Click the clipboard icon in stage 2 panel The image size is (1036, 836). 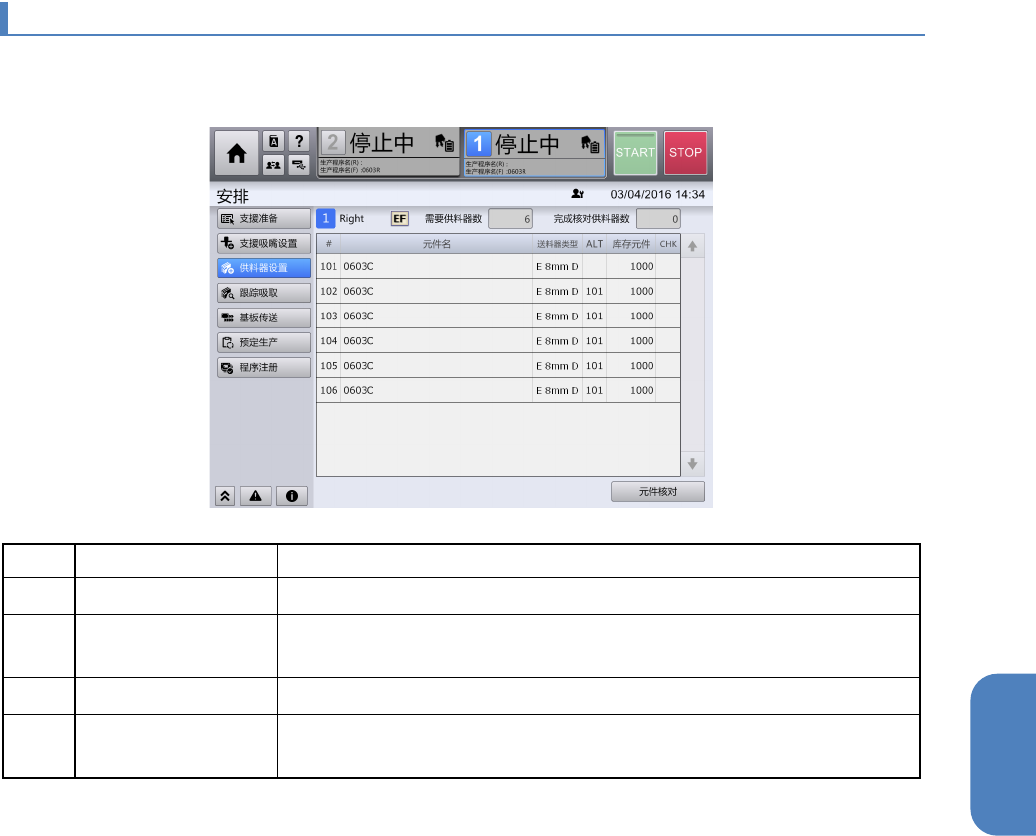445,143
